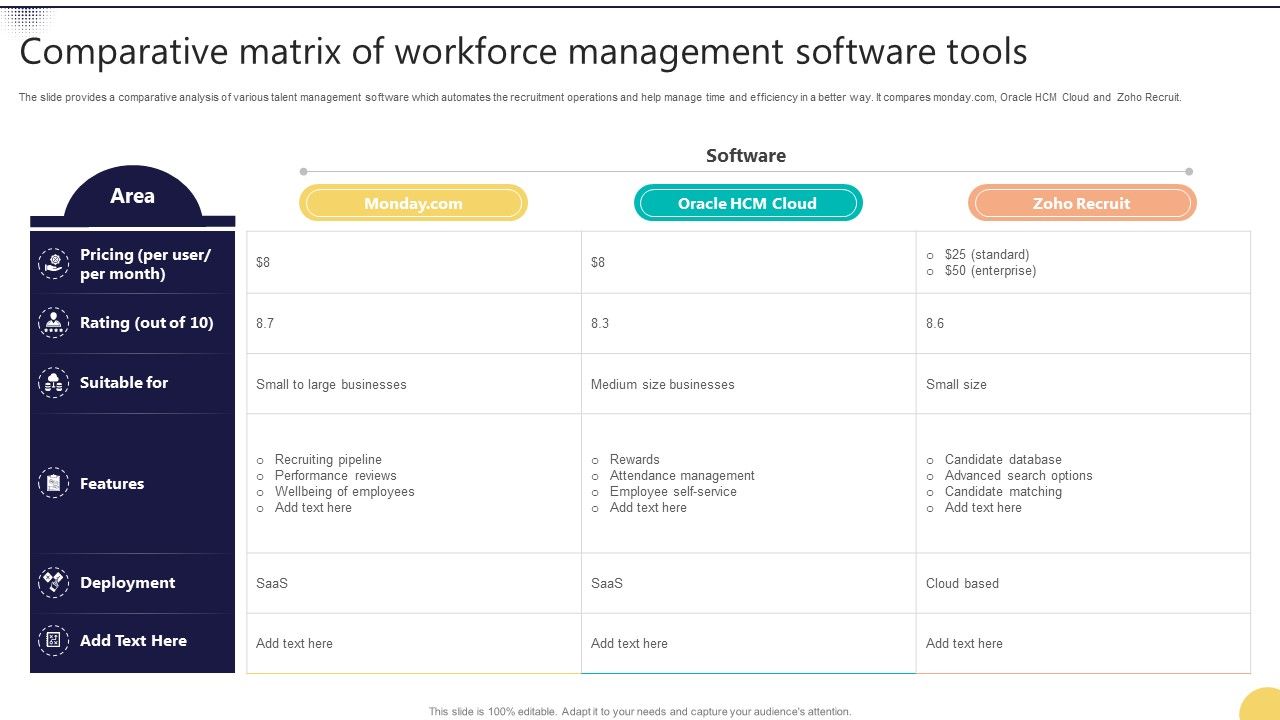Click the Suitable for row icon
The height and width of the screenshot is (720, 1280).
coord(53,383)
